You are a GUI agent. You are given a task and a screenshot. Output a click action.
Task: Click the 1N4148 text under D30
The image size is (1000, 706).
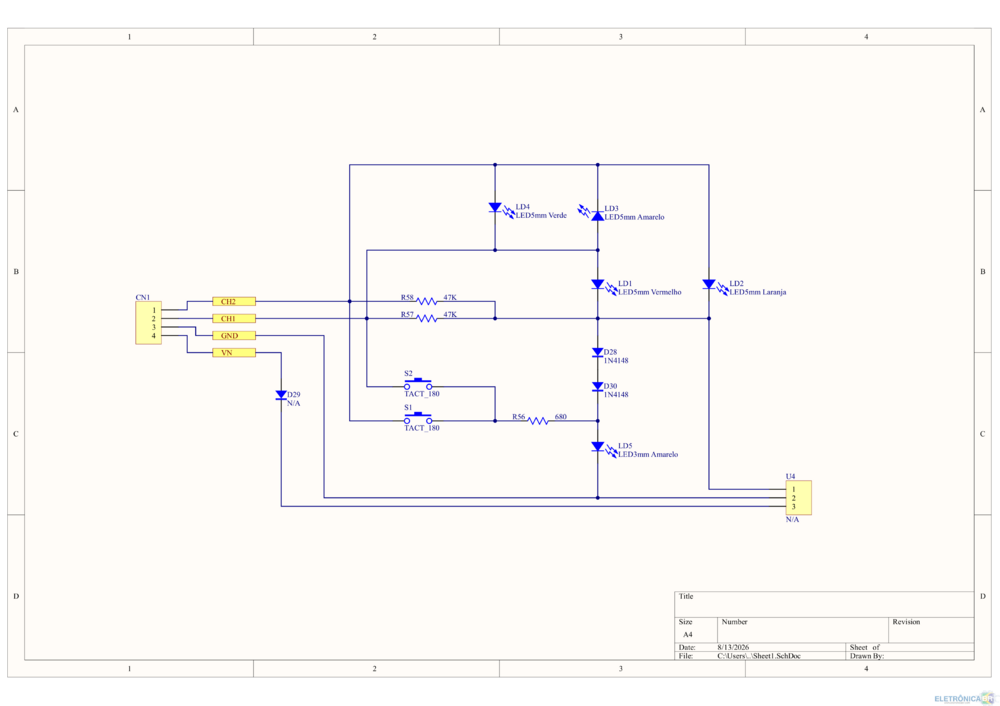click(x=616, y=395)
